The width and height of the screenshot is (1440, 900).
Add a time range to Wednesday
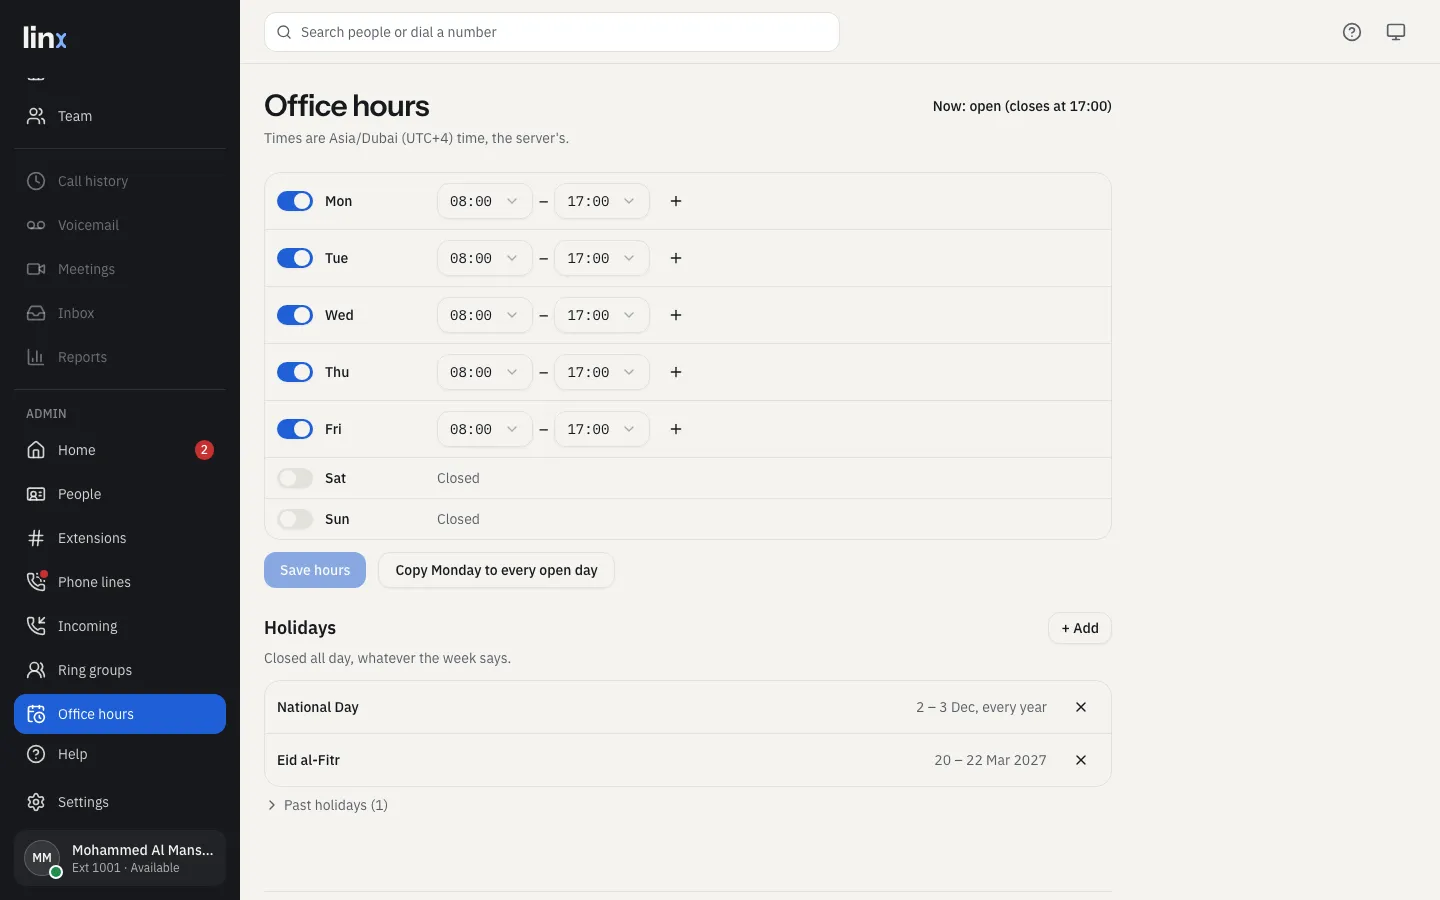[x=676, y=315]
